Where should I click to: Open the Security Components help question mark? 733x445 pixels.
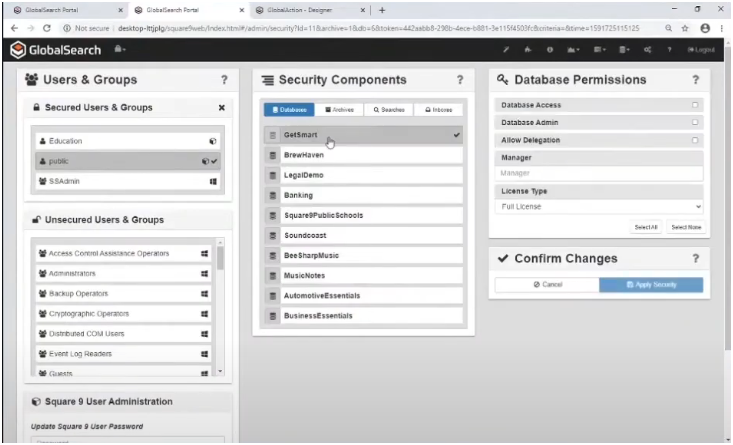tap(460, 80)
